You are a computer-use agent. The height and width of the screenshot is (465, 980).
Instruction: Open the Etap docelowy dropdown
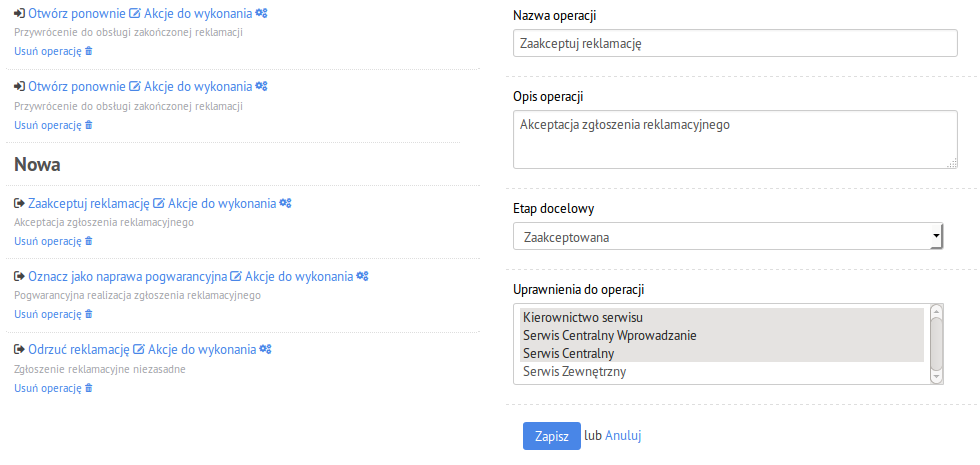(x=728, y=236)
